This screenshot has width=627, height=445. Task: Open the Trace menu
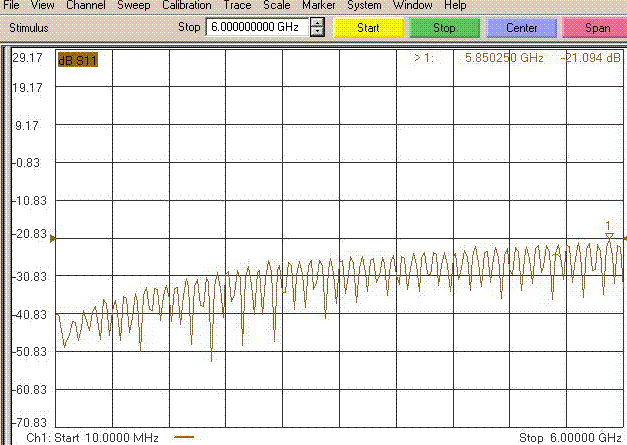coord(237,5)
